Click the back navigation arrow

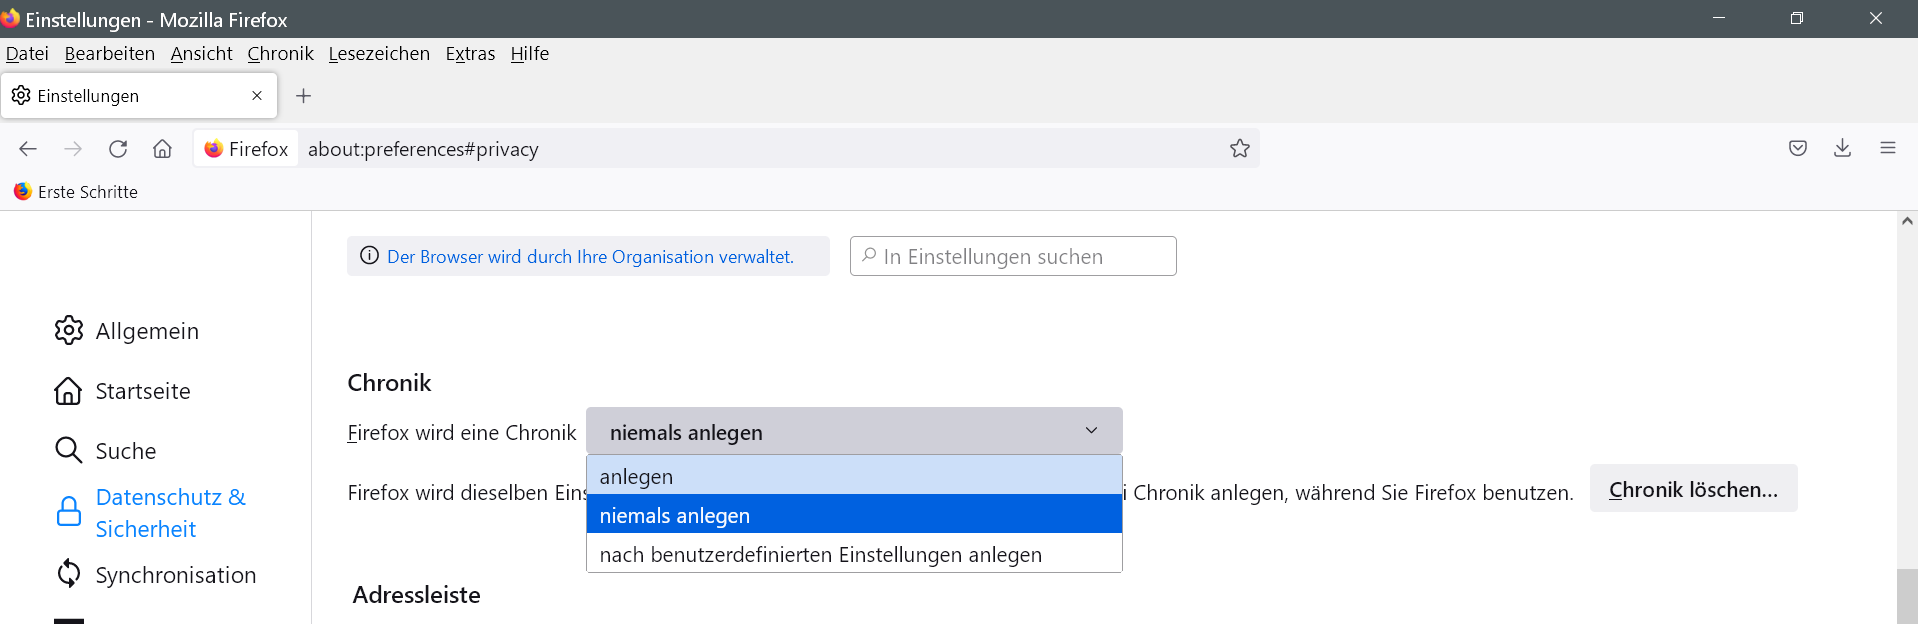[28, 149]
